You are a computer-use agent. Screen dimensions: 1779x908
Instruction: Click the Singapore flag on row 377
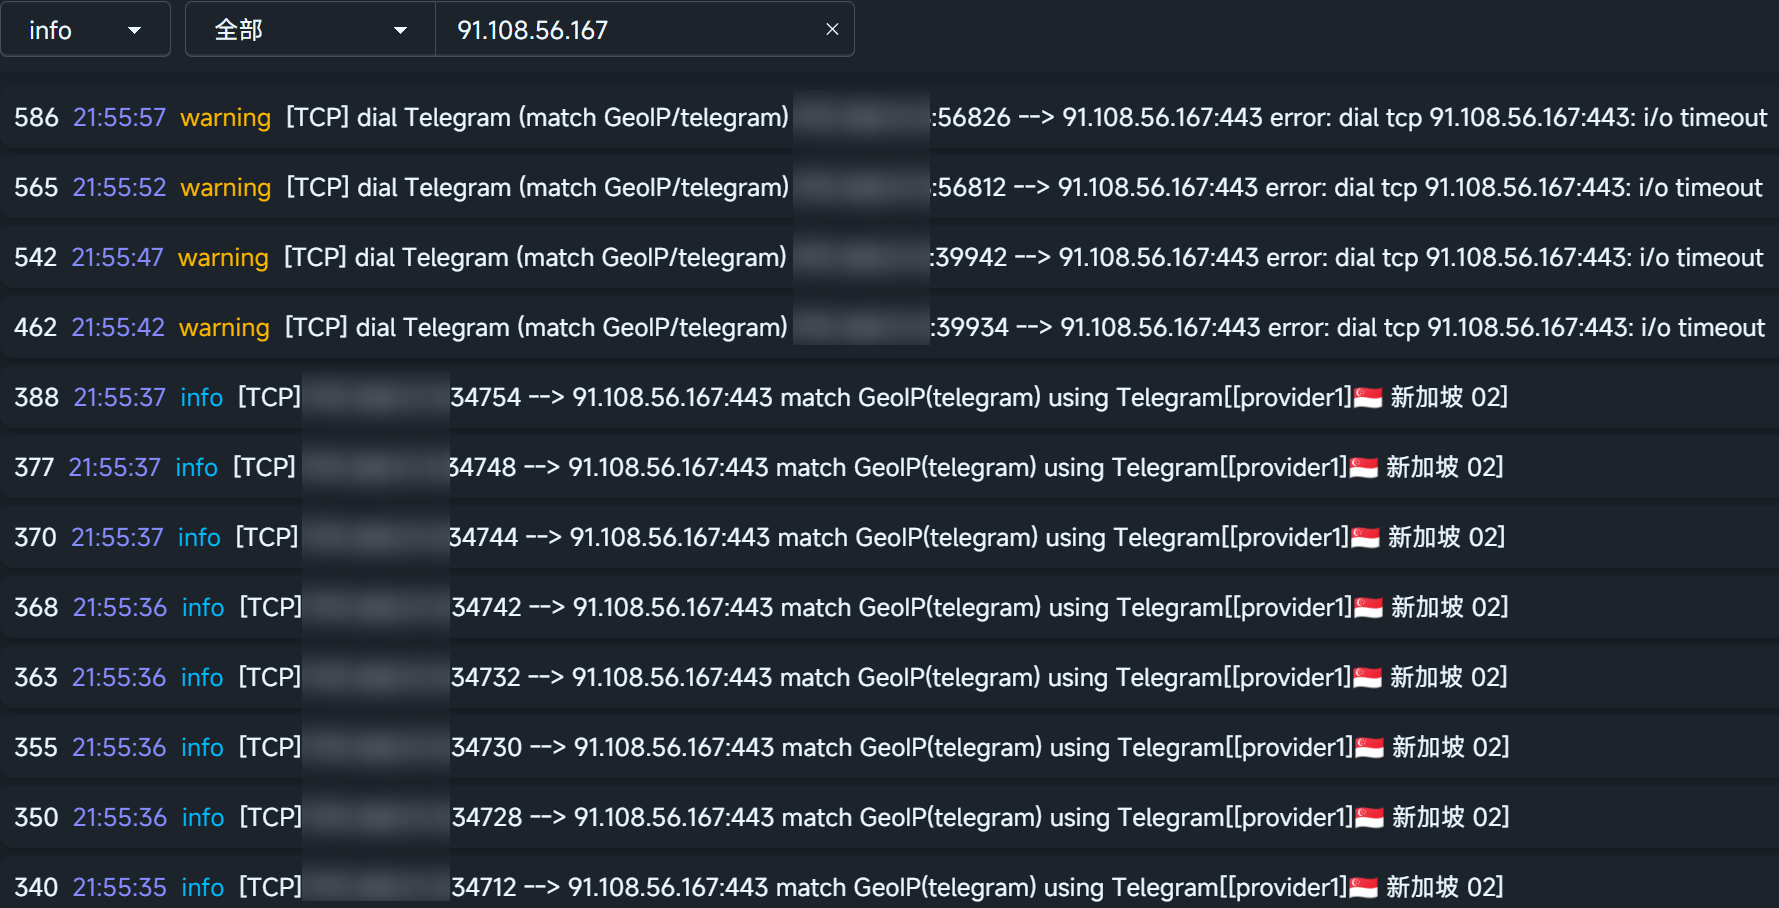point(1364,468)
